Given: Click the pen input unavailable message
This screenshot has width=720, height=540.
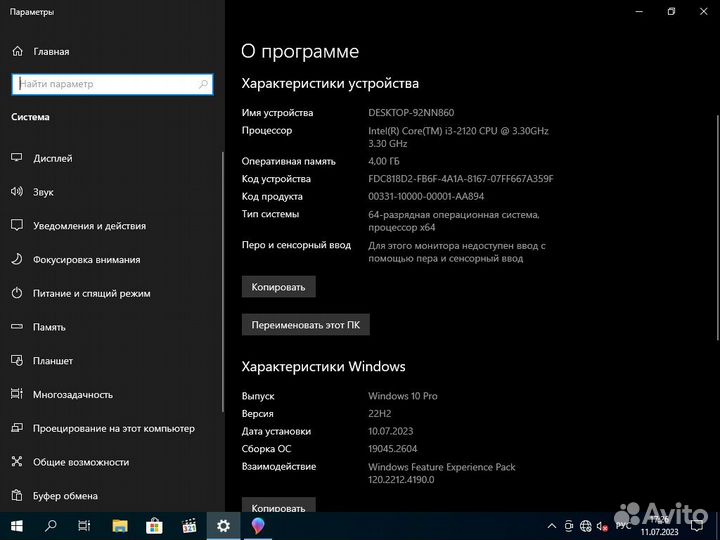Looking at the screenshot, I should pyautogui.click(x=456, y=252).
